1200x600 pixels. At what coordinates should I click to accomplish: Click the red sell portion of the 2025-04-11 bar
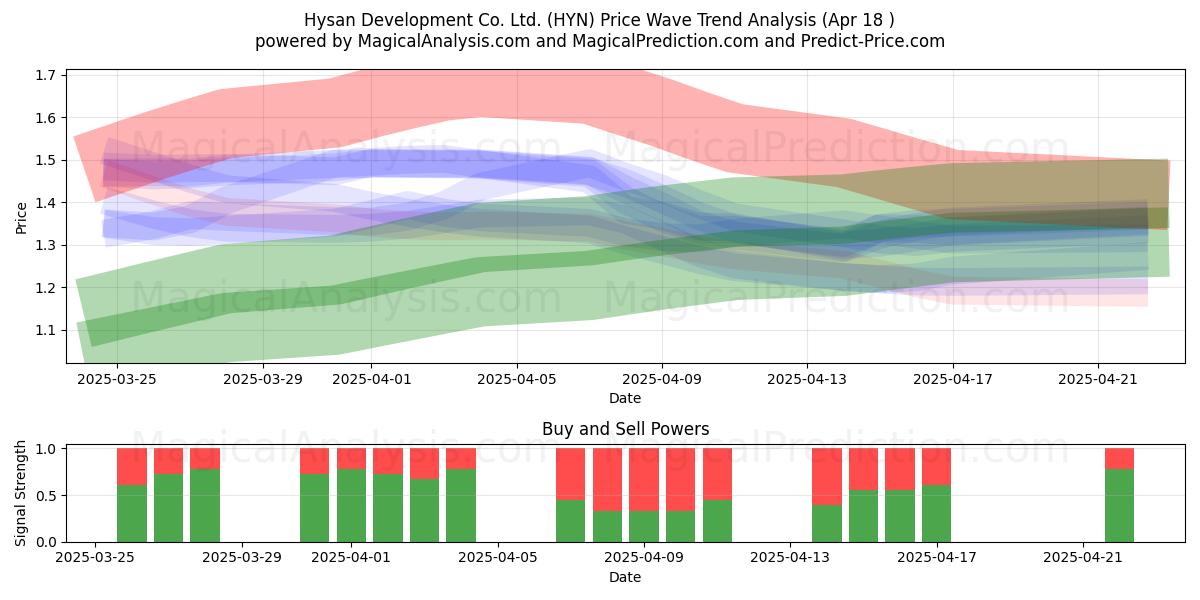point(717,474)
